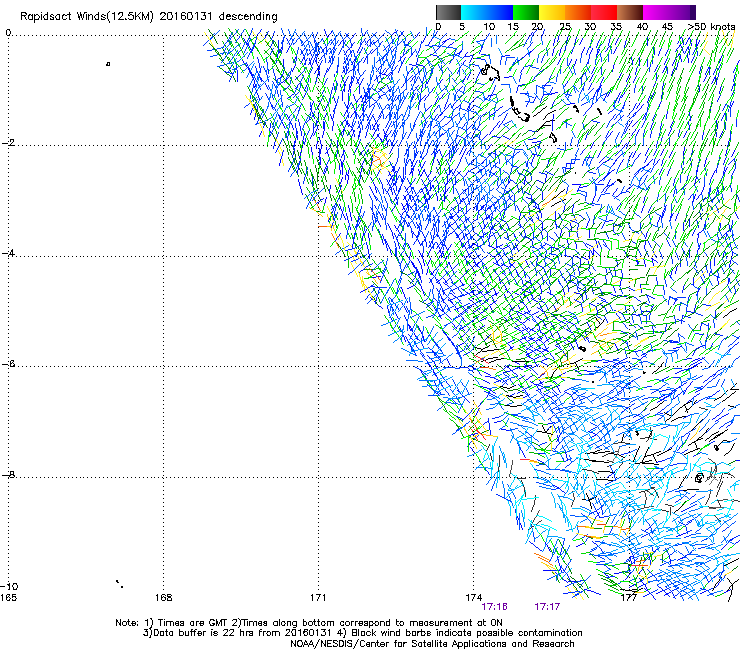740x650 pixels.
Task: Click the latitude axis label '-2'
Action: pos(8,143)
